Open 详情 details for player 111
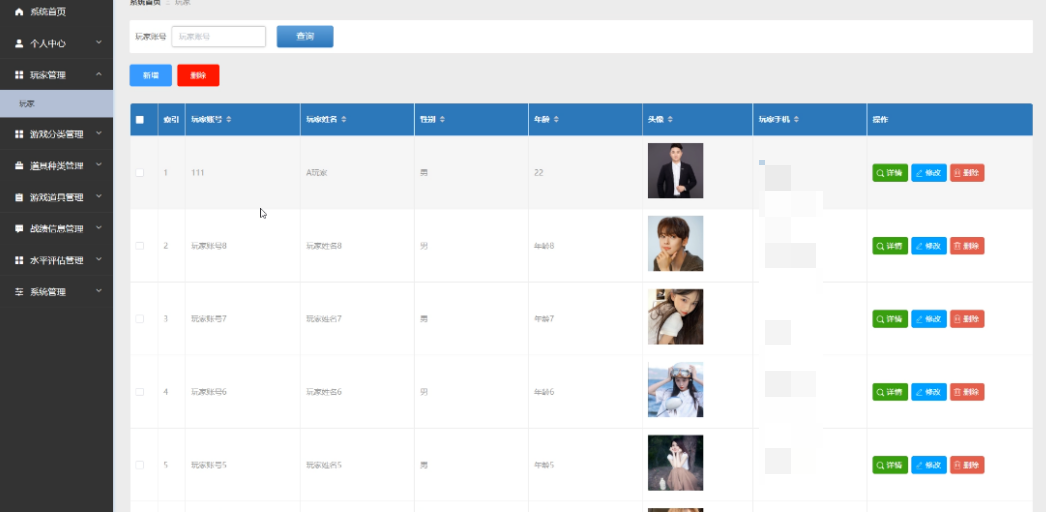This screenshot has height=520, width=1046. pos(890,173)
